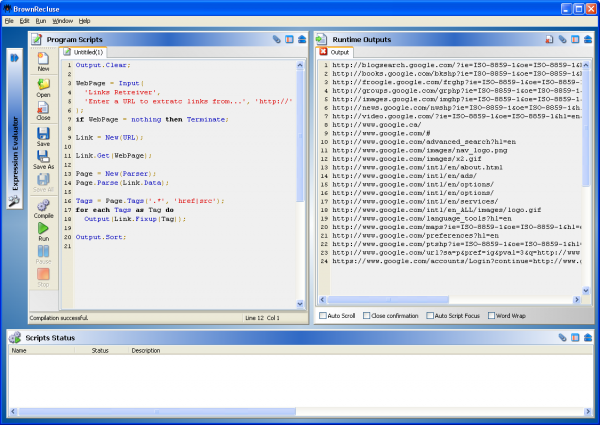600x425 pixels.
Task: Open the Run menu
Action: tap(40, 20)
